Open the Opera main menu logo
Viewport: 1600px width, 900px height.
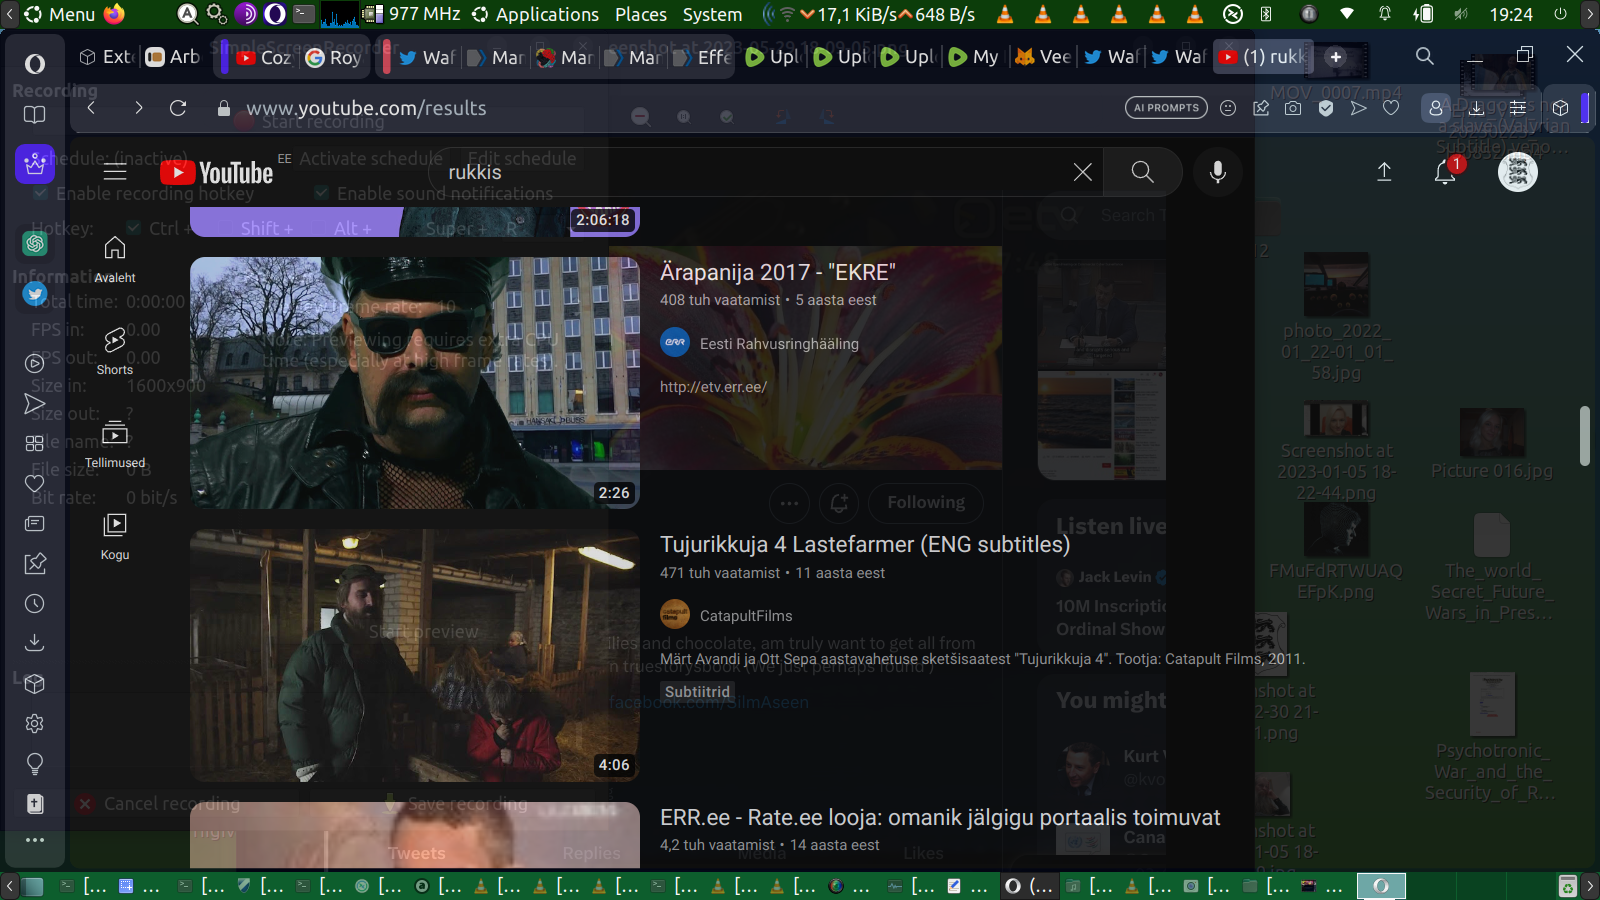[35, 64]
